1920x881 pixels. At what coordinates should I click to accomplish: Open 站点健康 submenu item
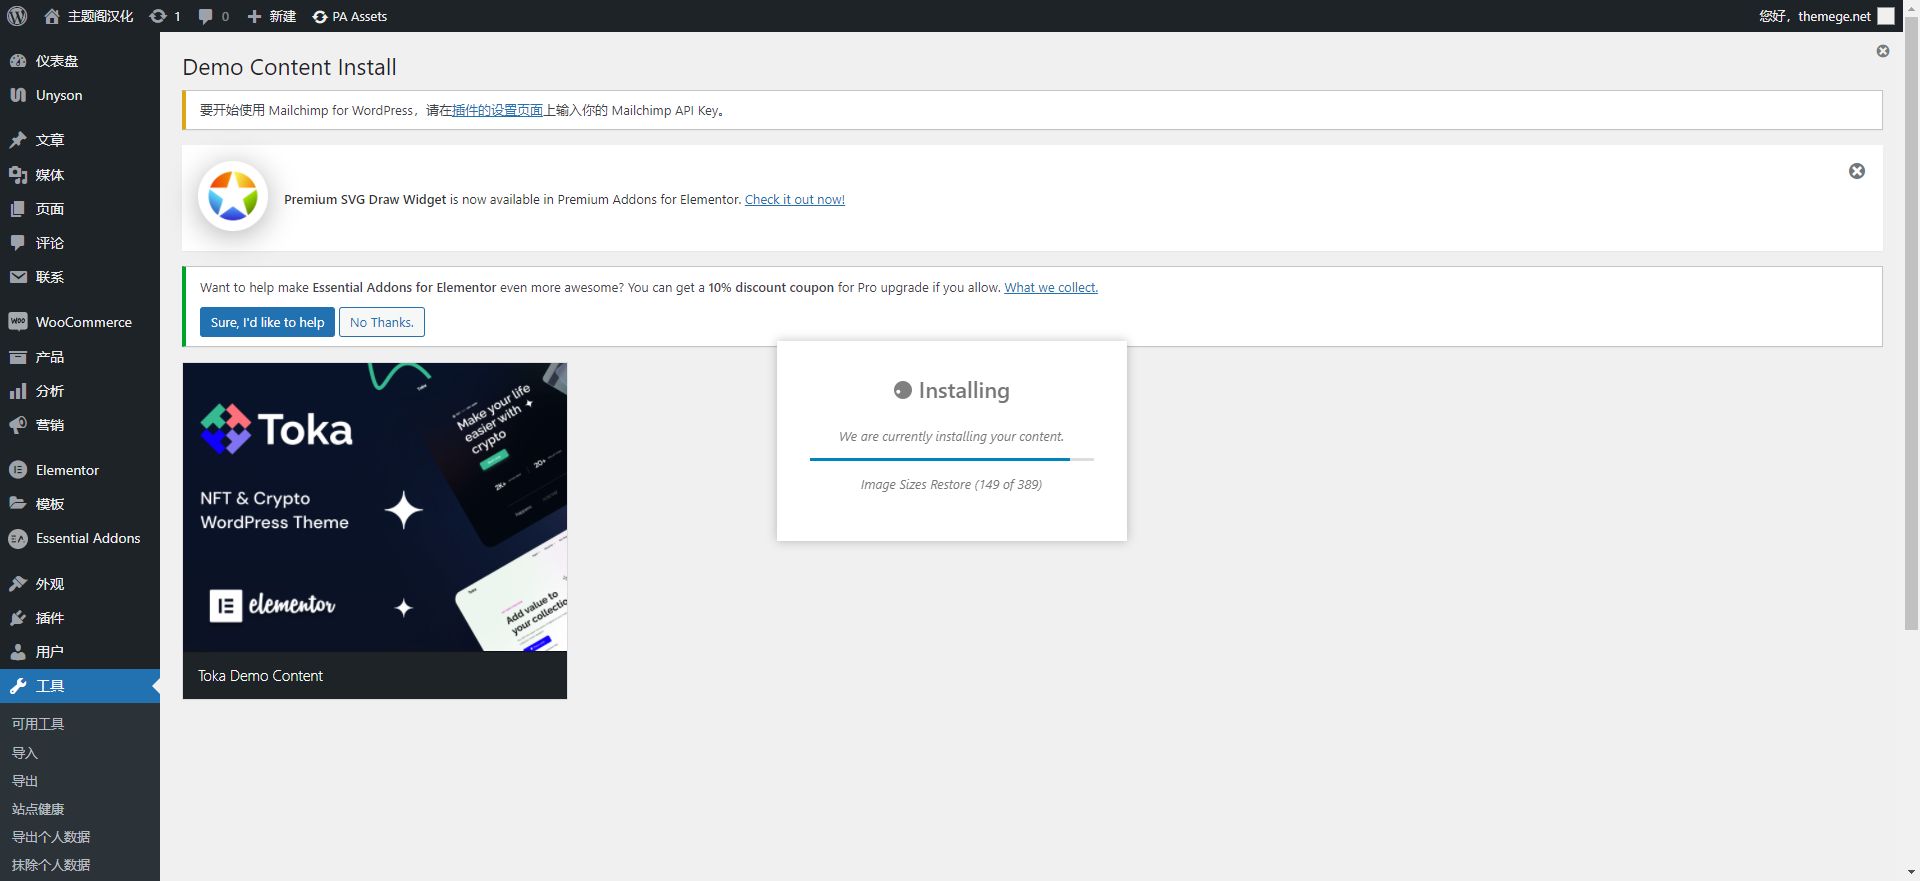(38, 809)
